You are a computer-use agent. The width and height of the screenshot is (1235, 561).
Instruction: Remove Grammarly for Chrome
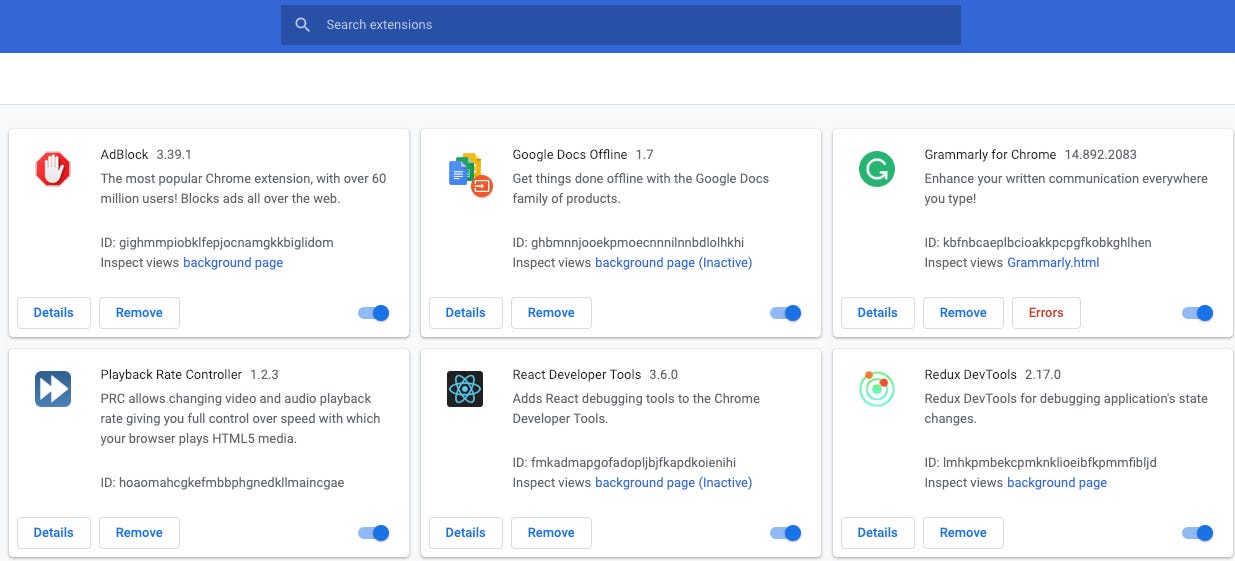coord(963,313)
